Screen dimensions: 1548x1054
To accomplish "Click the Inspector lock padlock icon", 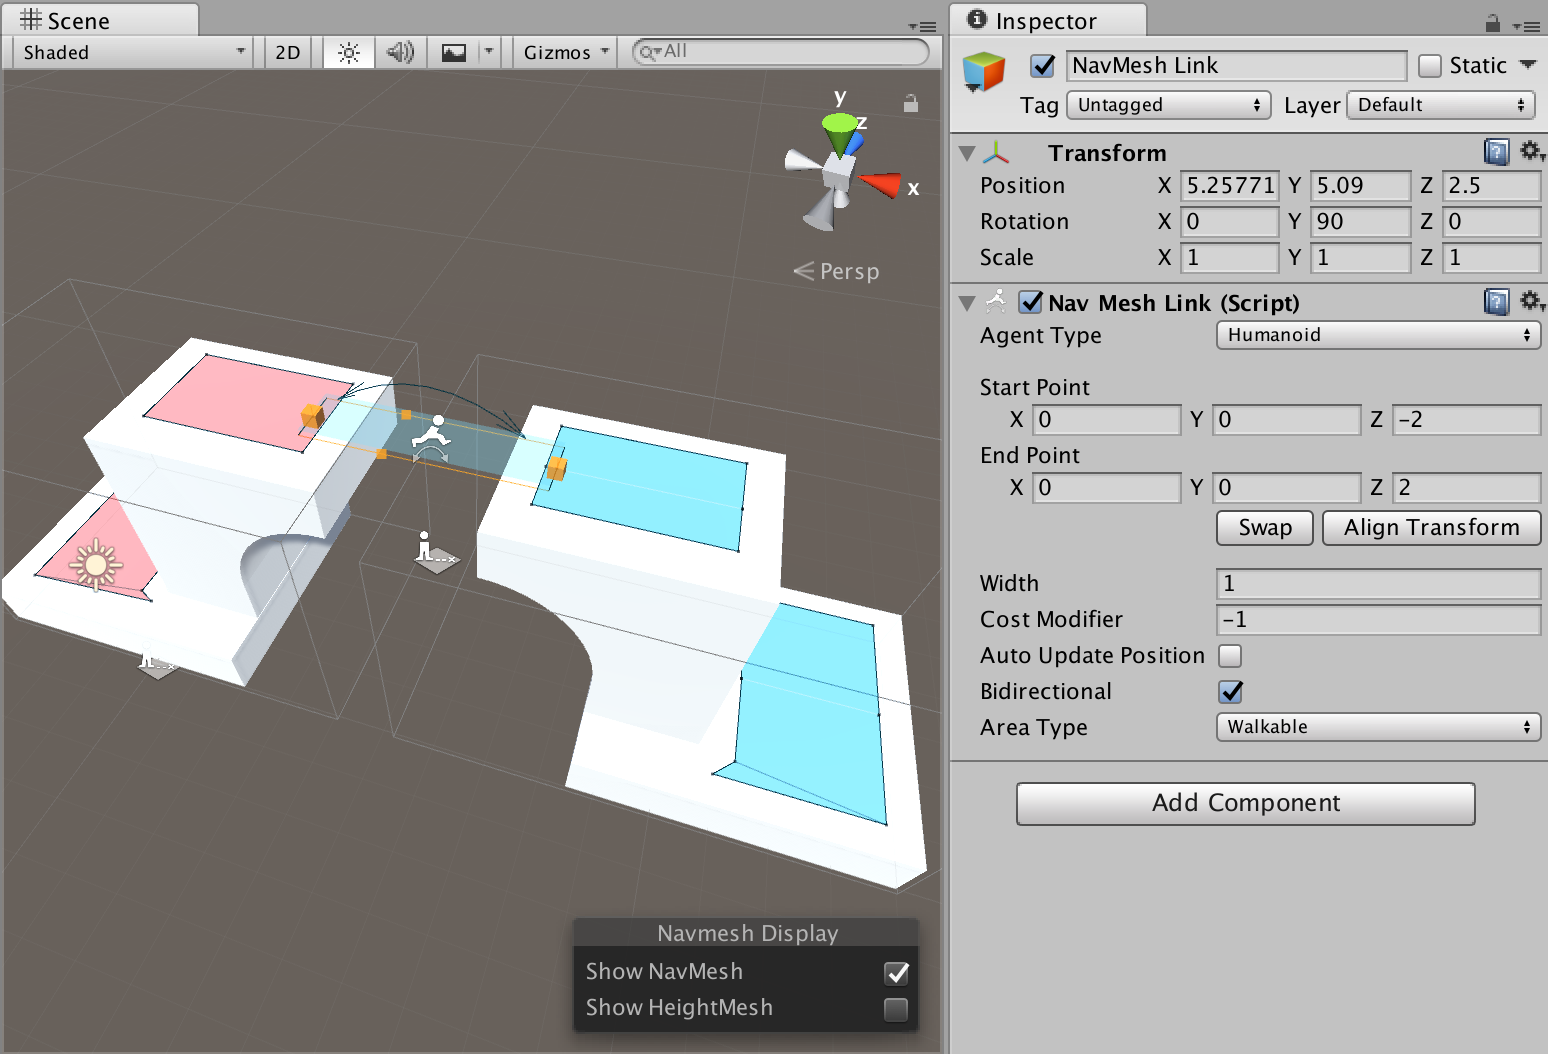I will (1492, 21).
